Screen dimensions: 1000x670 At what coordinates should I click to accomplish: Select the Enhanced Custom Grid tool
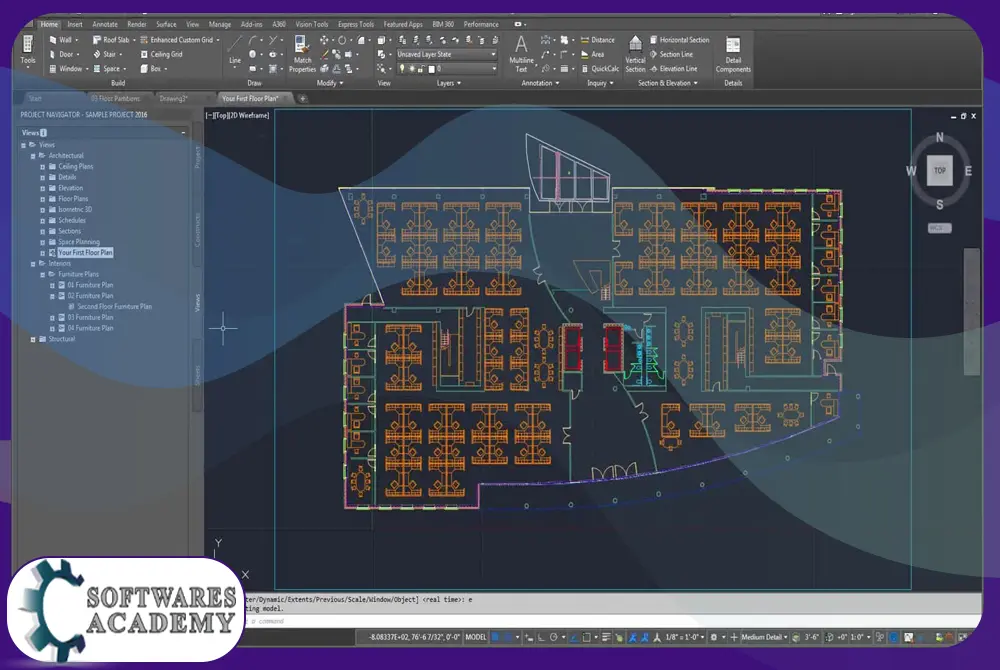(179, 40)
